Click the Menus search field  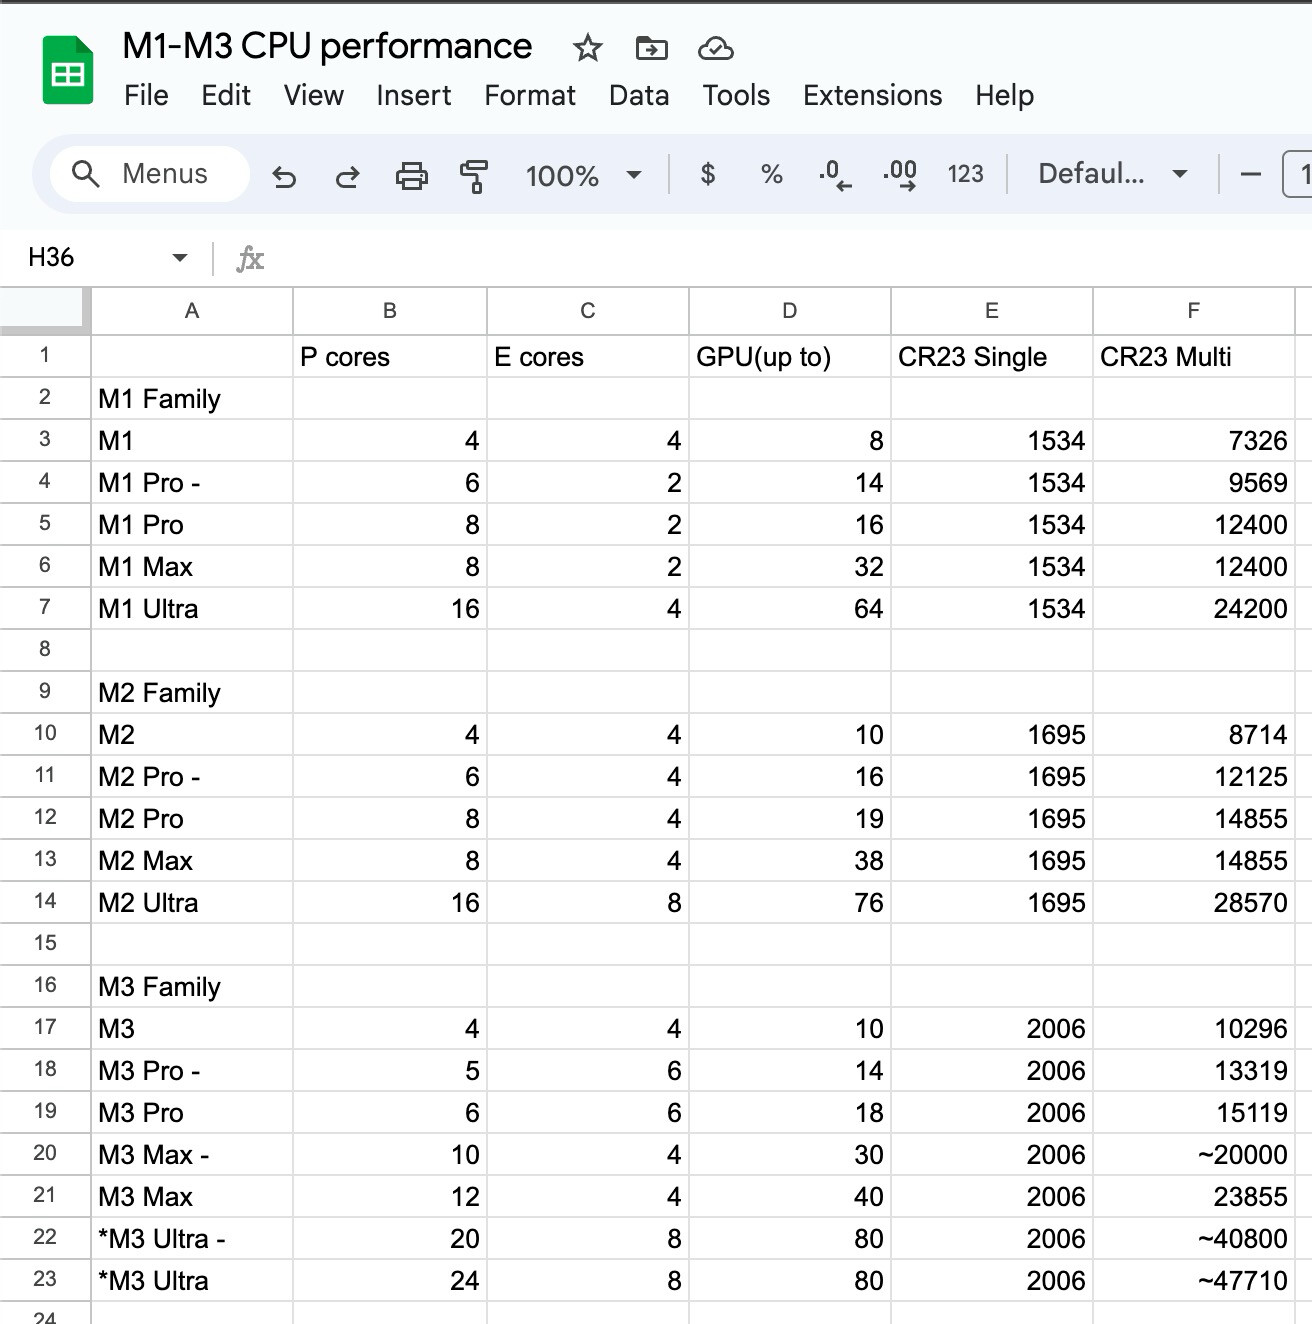pyautogui.click(x=150, y=175)
